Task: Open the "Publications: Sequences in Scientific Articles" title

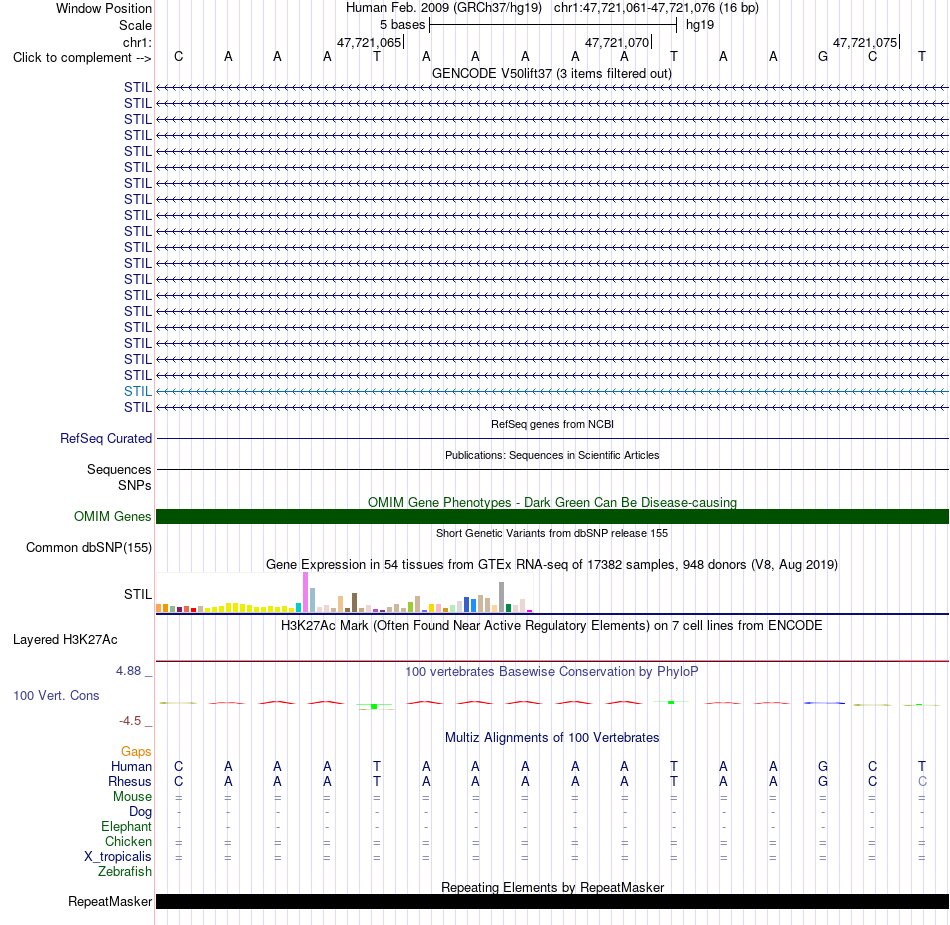Action: coord(552,455)
